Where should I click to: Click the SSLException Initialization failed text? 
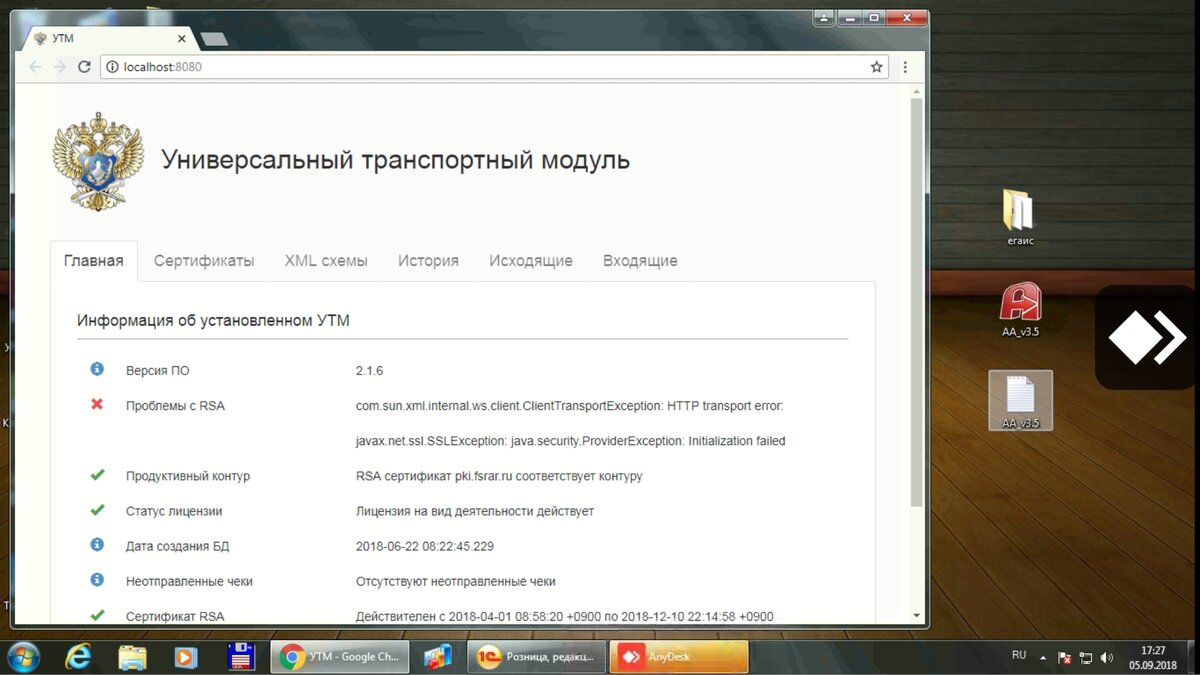[x=570, y=441]
